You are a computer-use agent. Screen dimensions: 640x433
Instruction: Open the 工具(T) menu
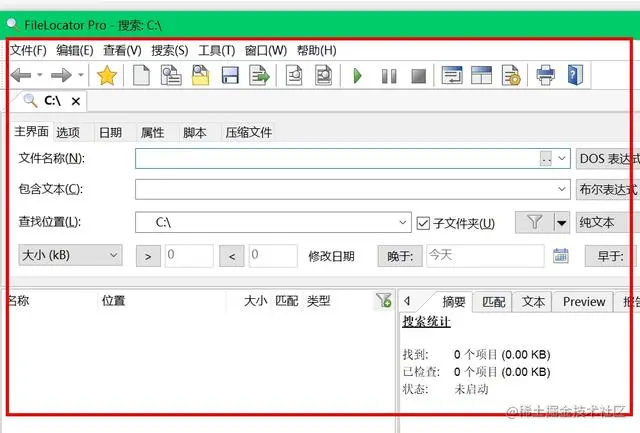point(217,51)
